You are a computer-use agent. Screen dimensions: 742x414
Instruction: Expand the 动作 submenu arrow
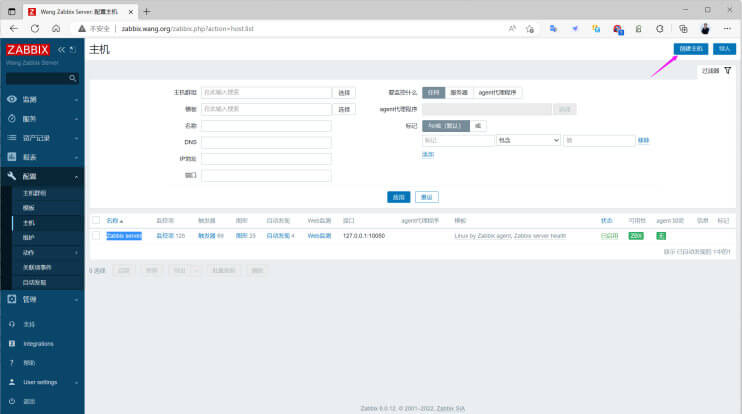[76, 253]
